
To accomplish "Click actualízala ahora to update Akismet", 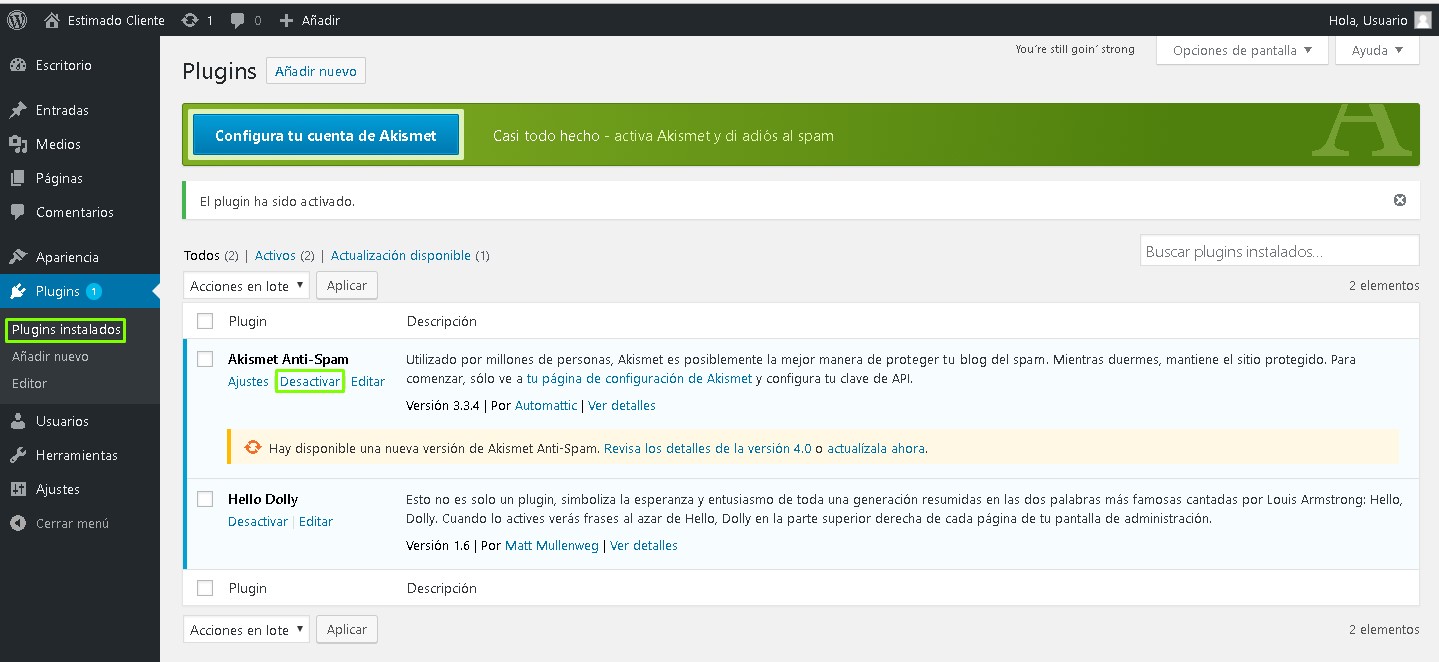I will [x=876, y=448].
